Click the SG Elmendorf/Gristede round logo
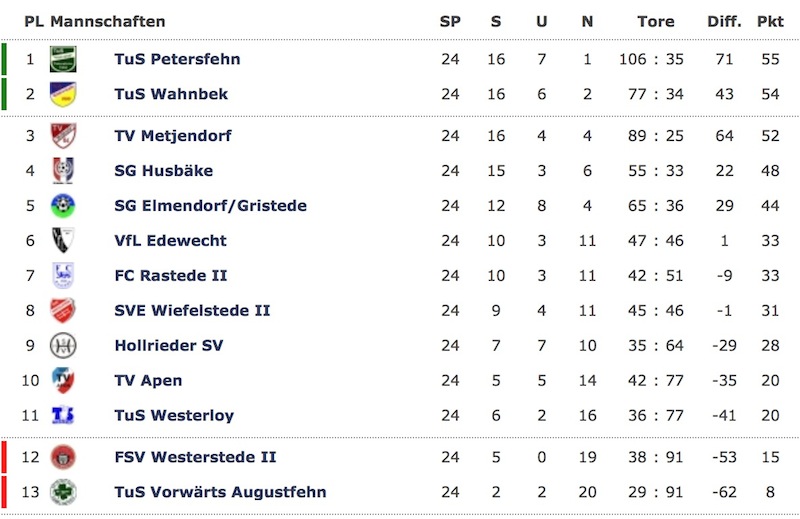The width and height of the screenshot is (800, 519). click(x=63, y=206)
